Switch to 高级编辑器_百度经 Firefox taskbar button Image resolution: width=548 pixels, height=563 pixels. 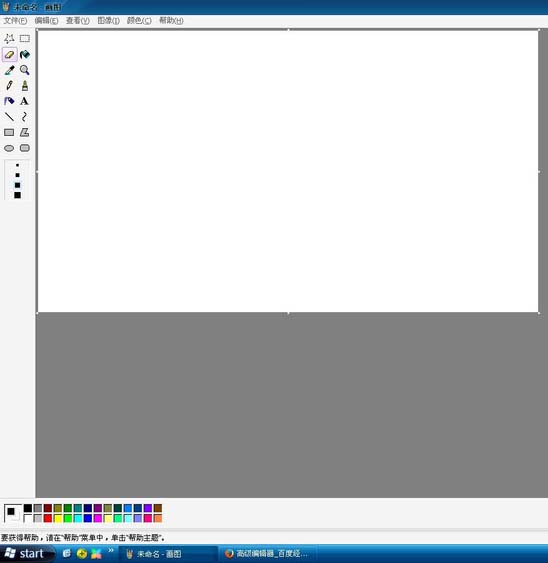(268, 554)
